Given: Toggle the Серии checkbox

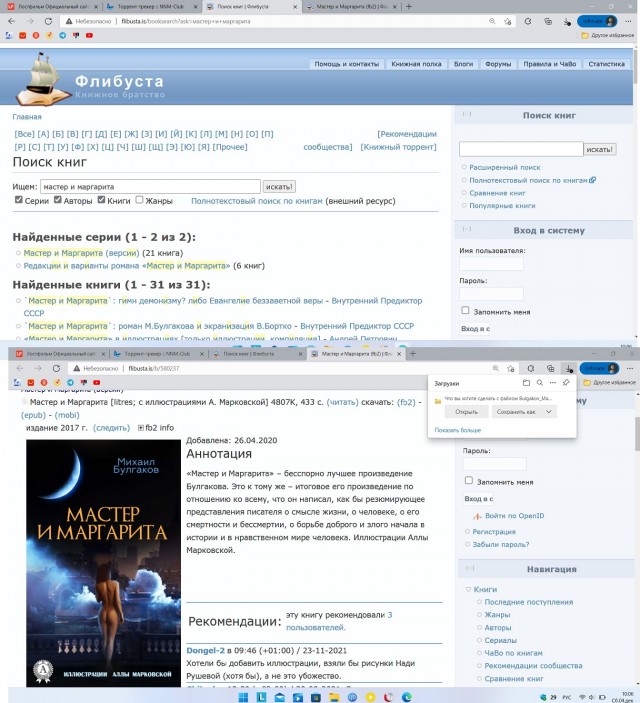Looking at the screenshot, I should [x=18, y=200].
